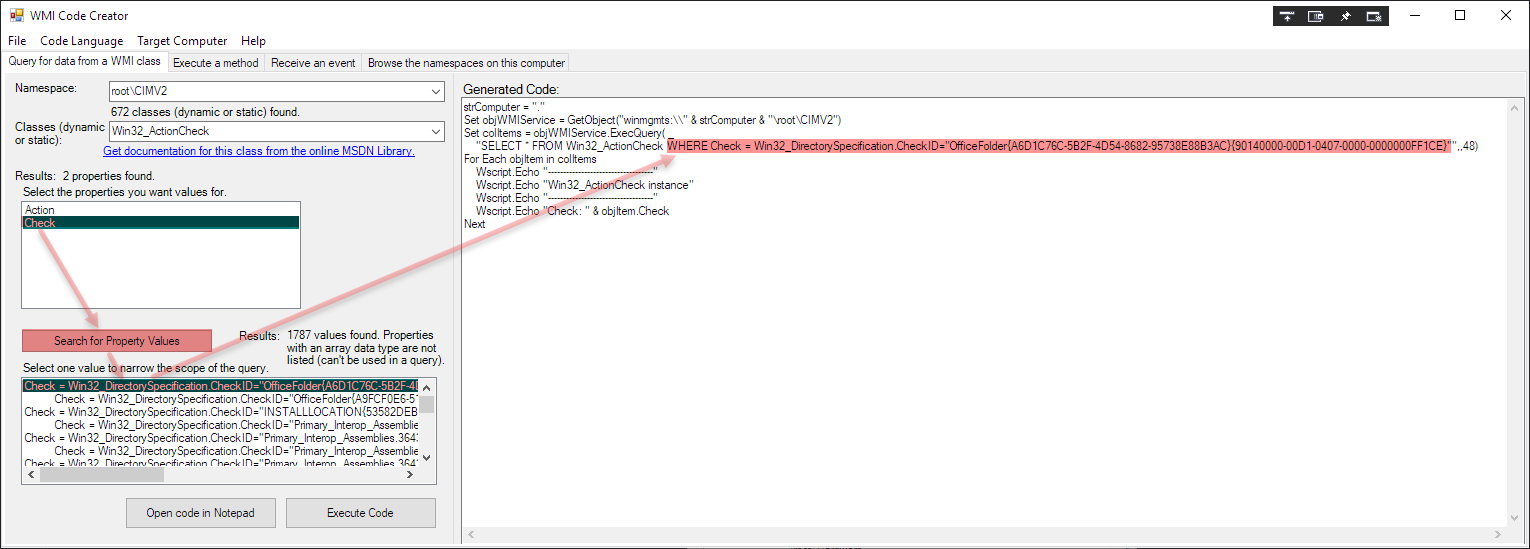
Task: Switch to the Execute a method tab
Action: click(216, 63)
